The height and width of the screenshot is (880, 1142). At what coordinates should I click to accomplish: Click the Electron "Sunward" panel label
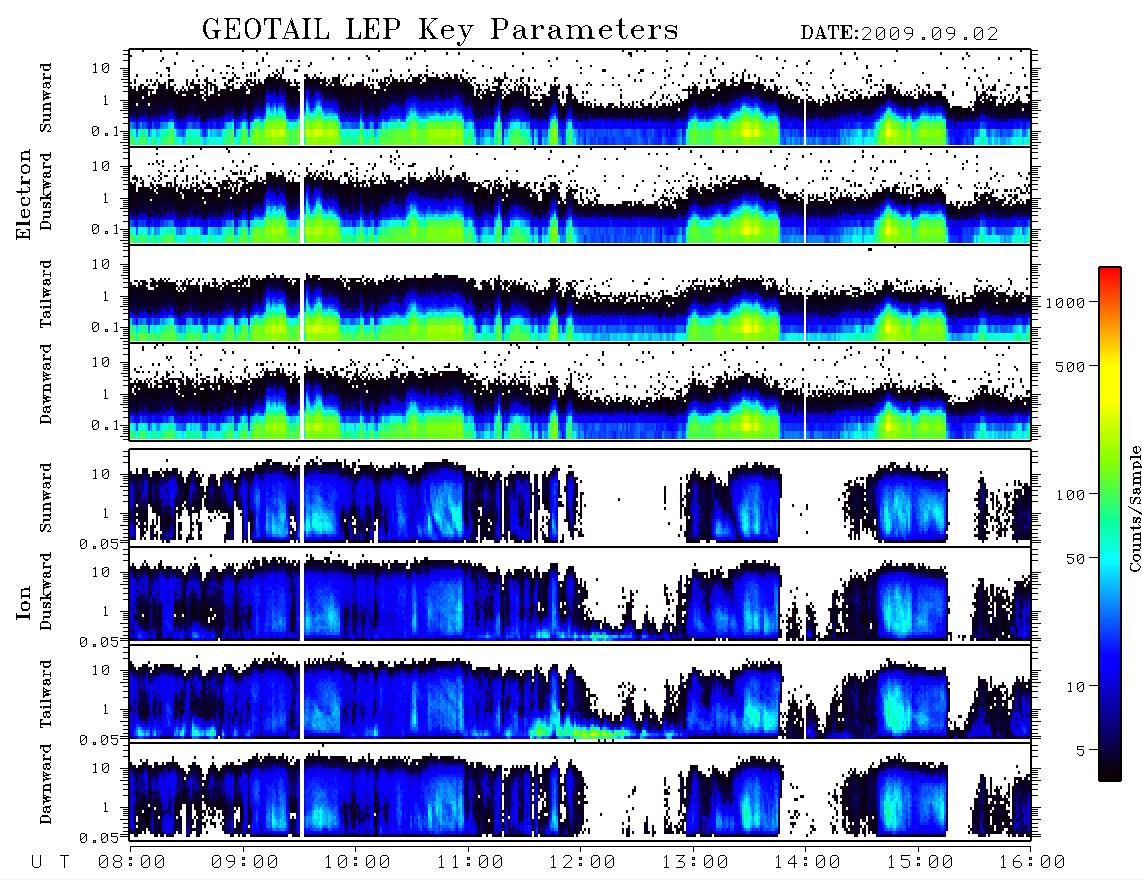click(46, 98)
